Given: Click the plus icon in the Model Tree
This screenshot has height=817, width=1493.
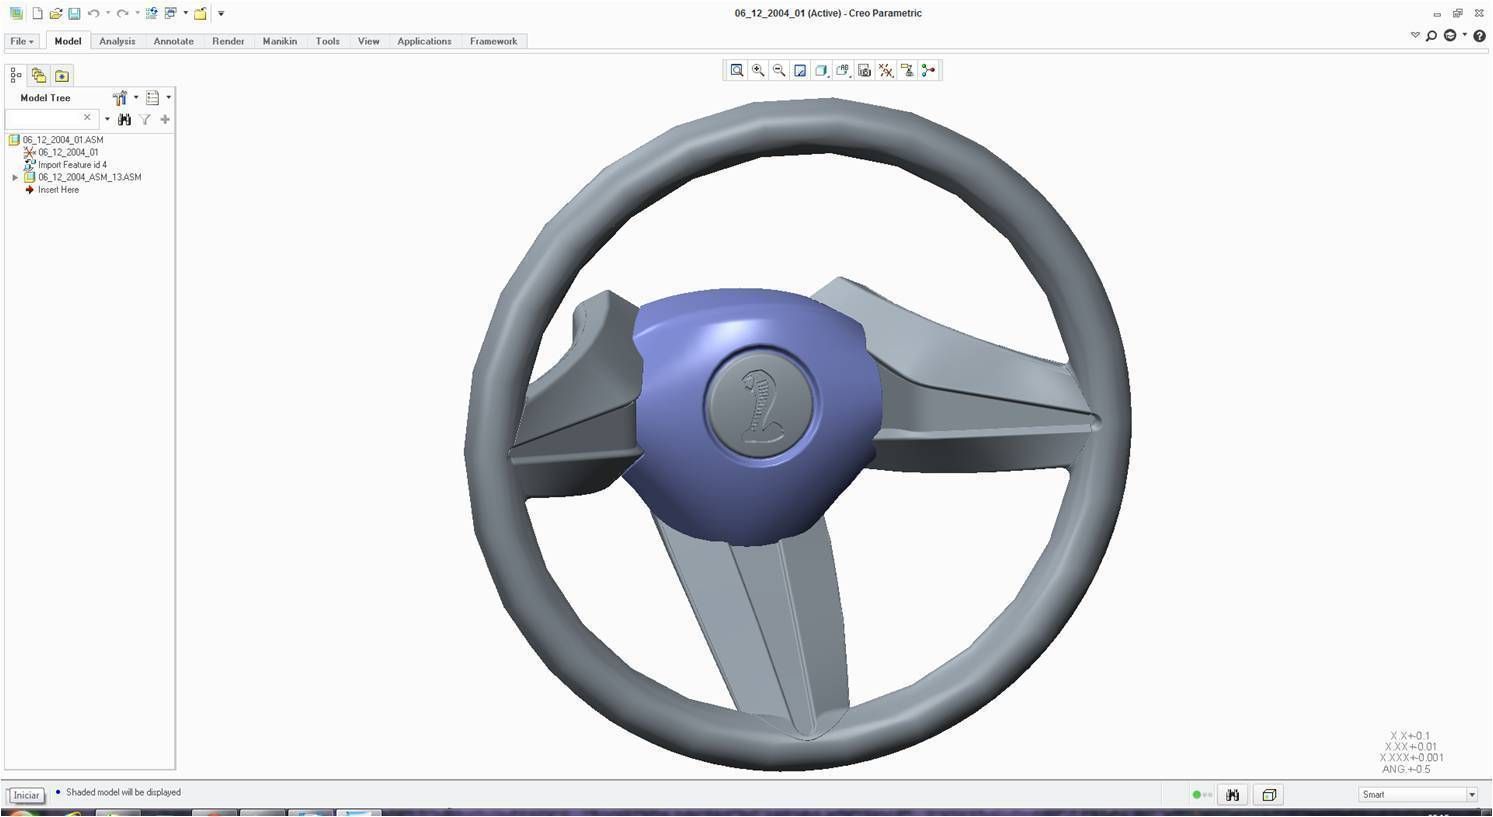Looking at the screenshot, I should (x=165, y=119).
